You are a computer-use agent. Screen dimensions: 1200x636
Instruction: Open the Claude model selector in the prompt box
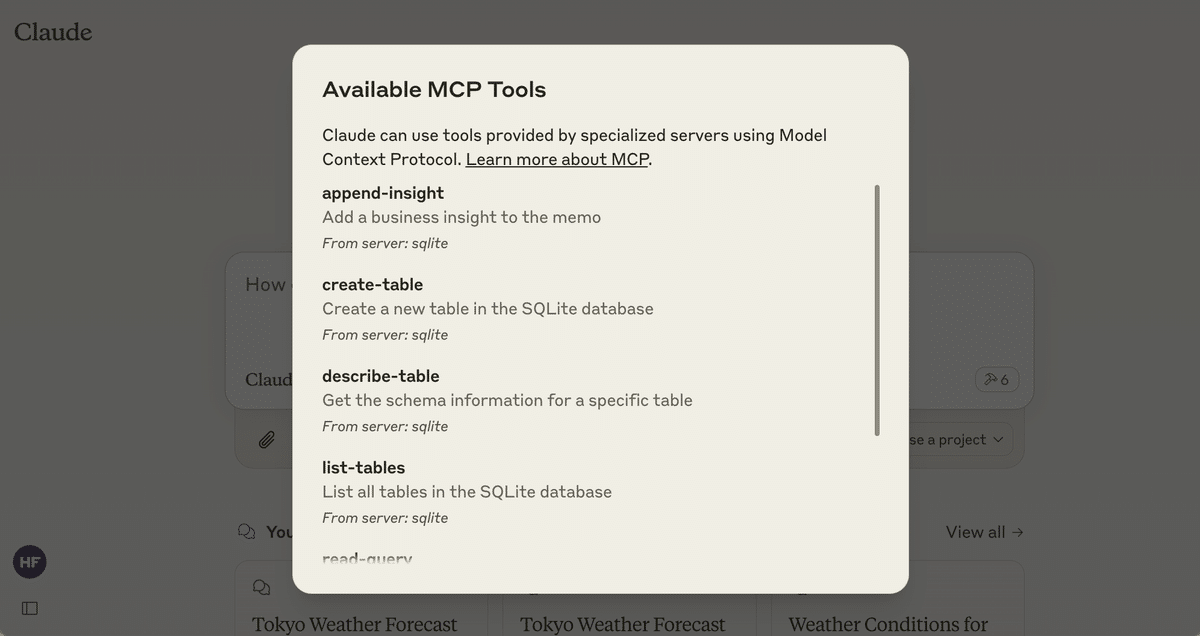268,380
